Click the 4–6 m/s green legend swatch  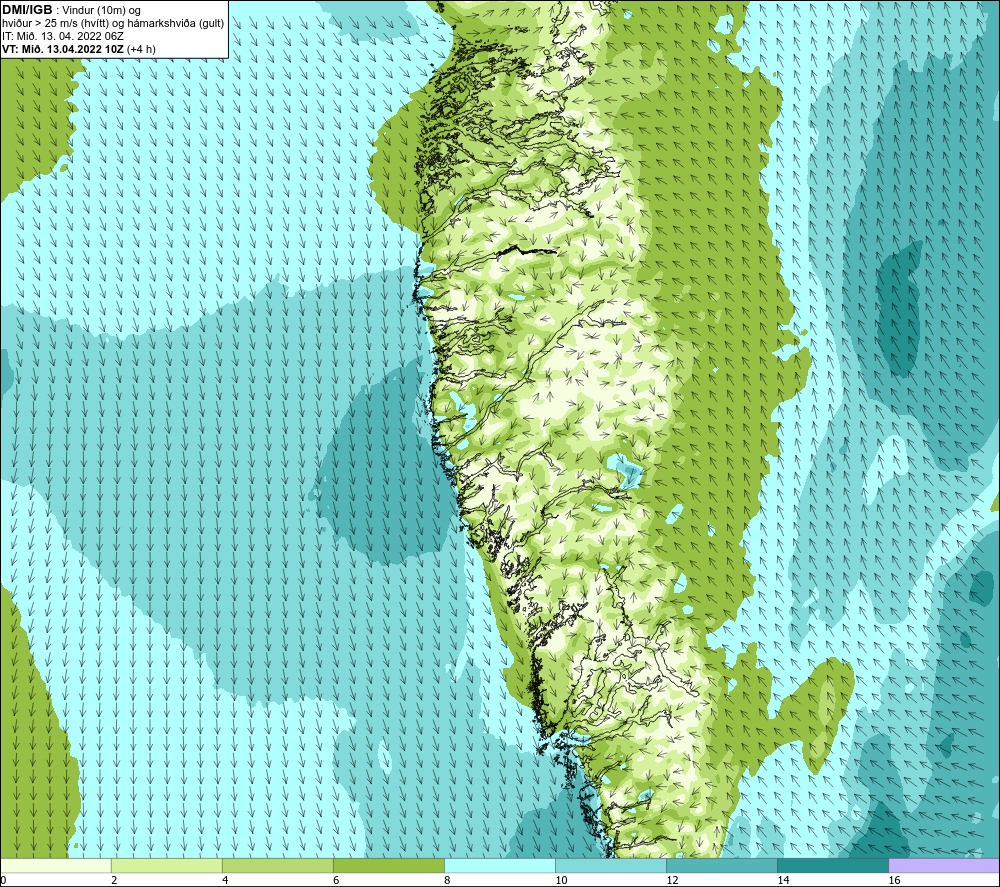(x=277, y=866)
